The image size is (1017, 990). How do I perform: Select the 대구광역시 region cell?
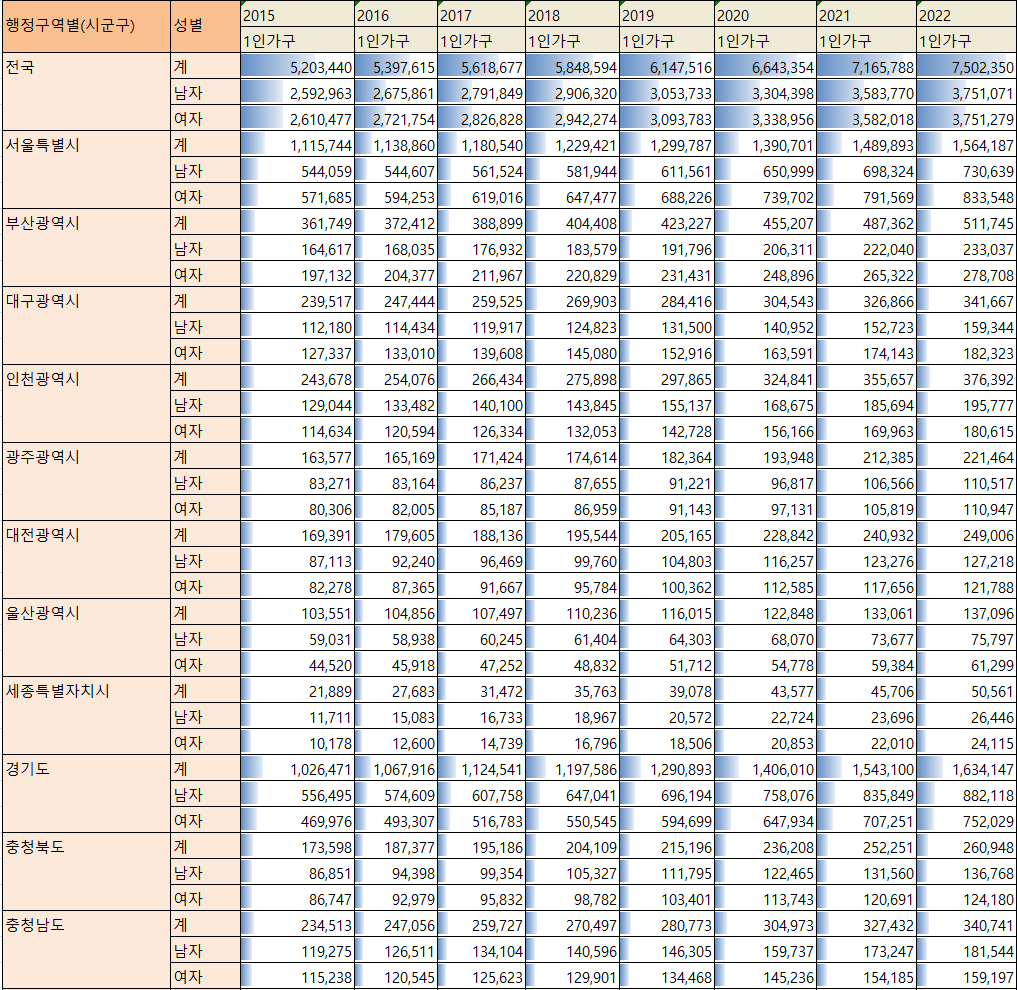[x=86, y=325]
